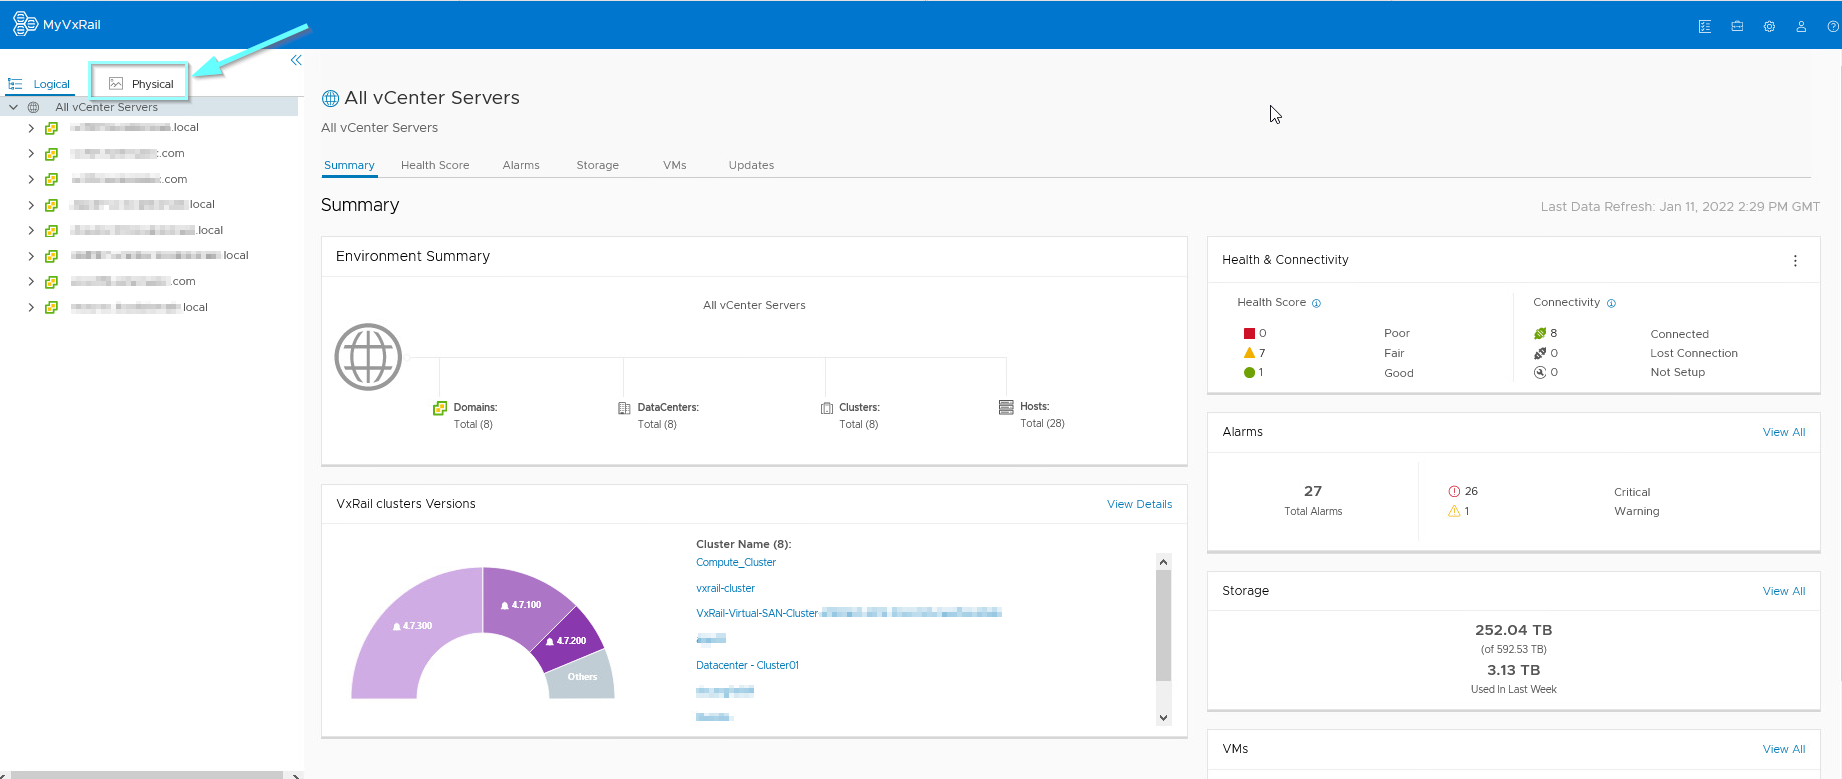Click View All in Storage card
This screenshot has height=779, width=1842.
pyautogui.click(x=1784, y=591)
